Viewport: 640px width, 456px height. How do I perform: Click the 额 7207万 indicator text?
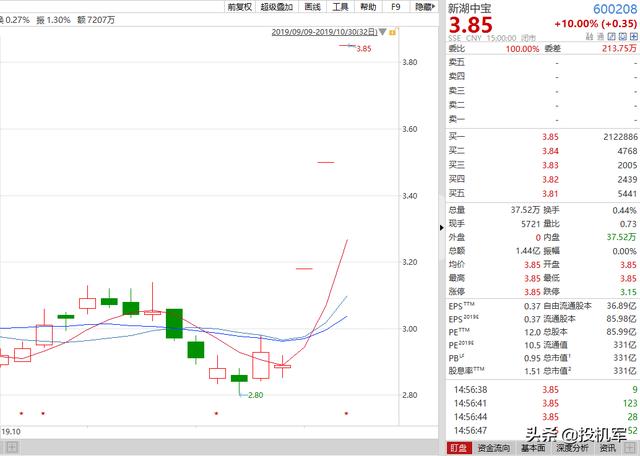click(96, 20)
